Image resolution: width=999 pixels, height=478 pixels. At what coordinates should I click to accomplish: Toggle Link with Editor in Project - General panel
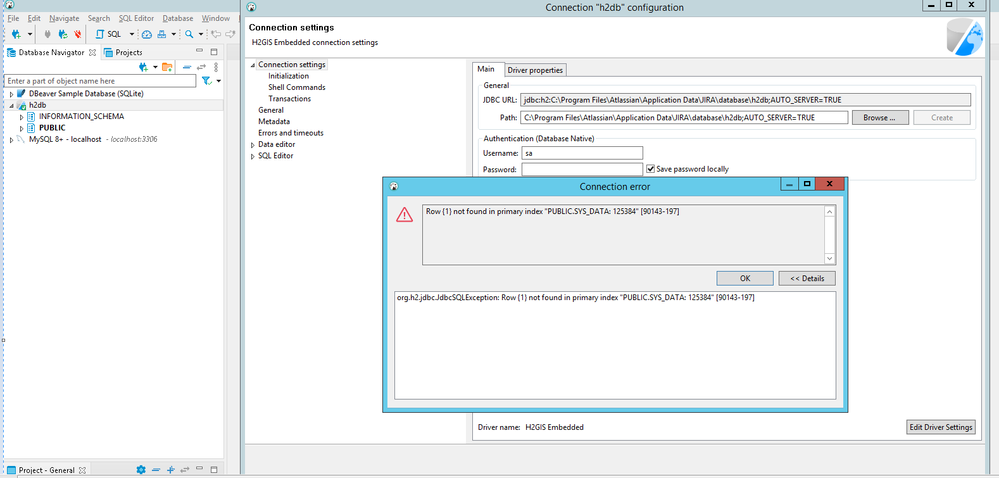click(185, 470)
